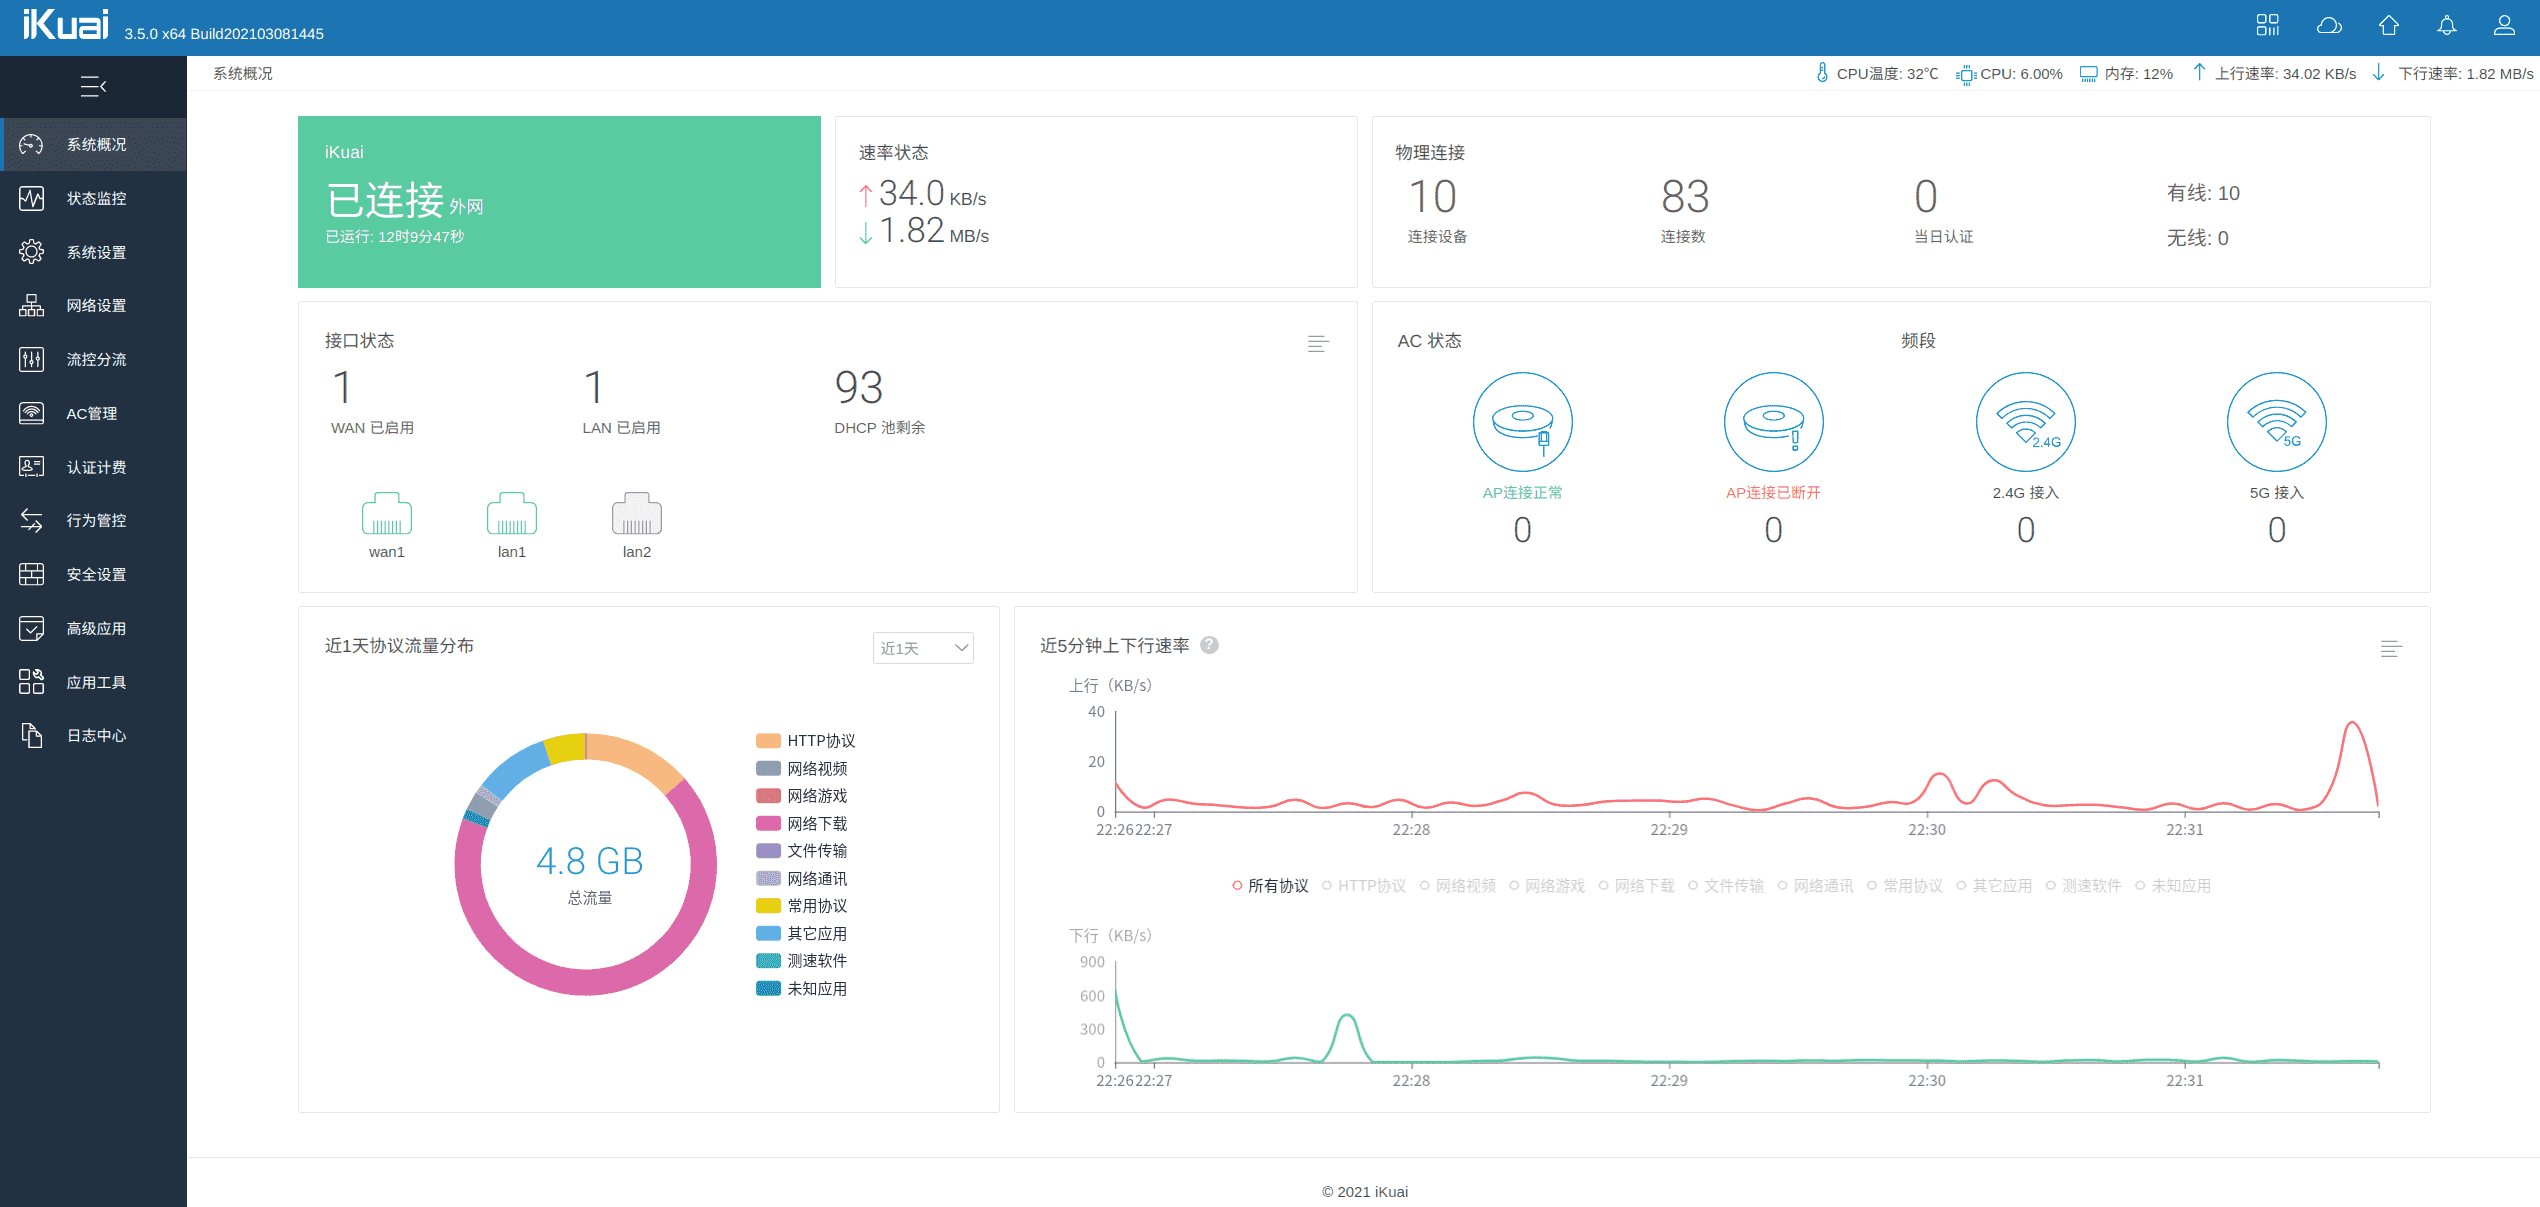2540x1207 pixels.
Task: Click the lan2 port icon
Action: tap(636, 515)
